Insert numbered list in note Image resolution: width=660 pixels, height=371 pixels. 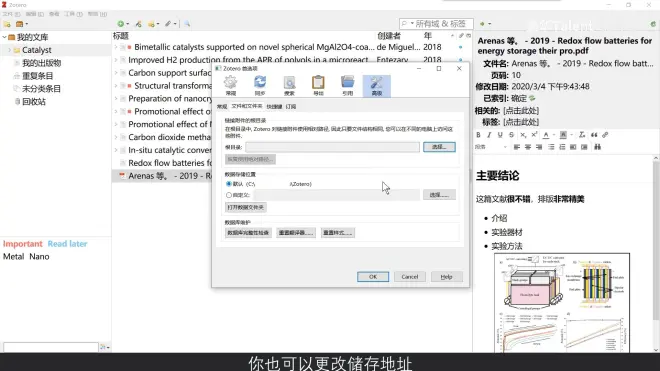[x=562, y=147]
